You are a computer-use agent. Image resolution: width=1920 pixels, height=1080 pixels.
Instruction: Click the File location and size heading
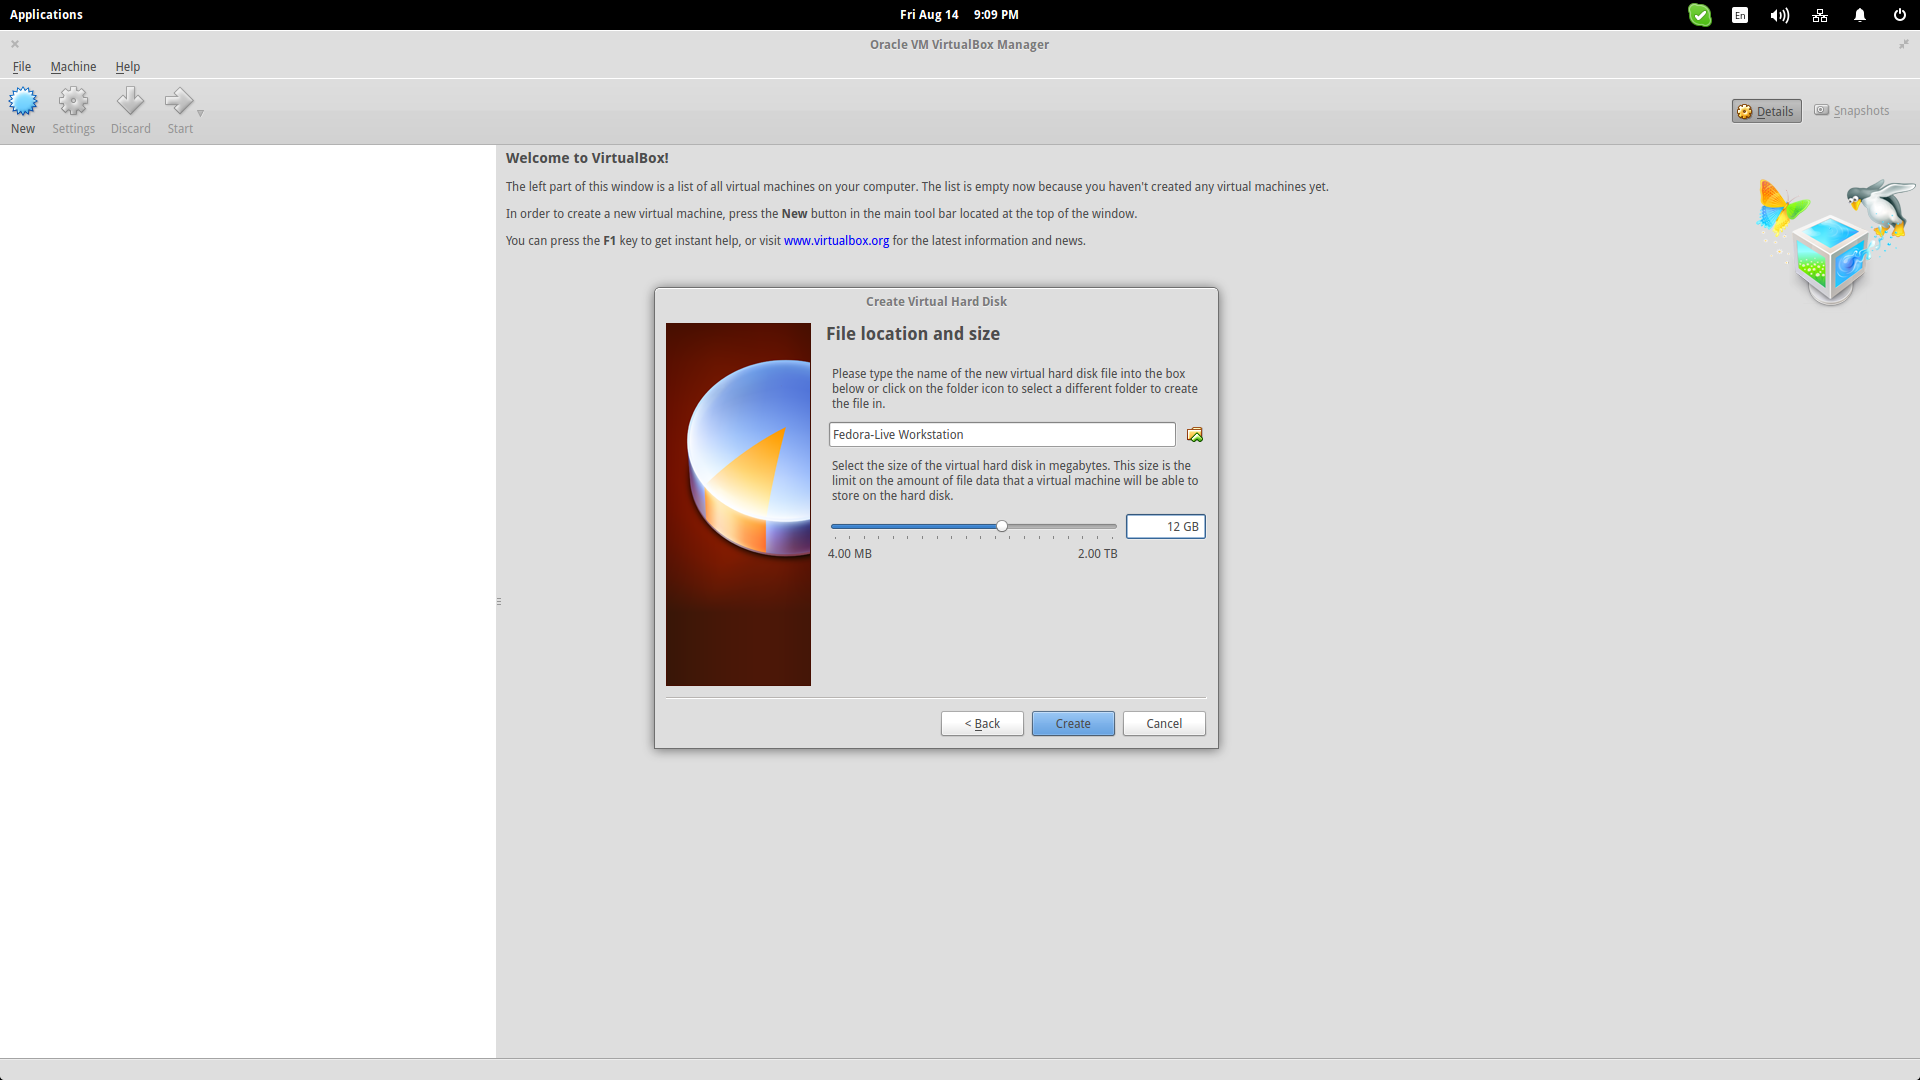[913, 334]
